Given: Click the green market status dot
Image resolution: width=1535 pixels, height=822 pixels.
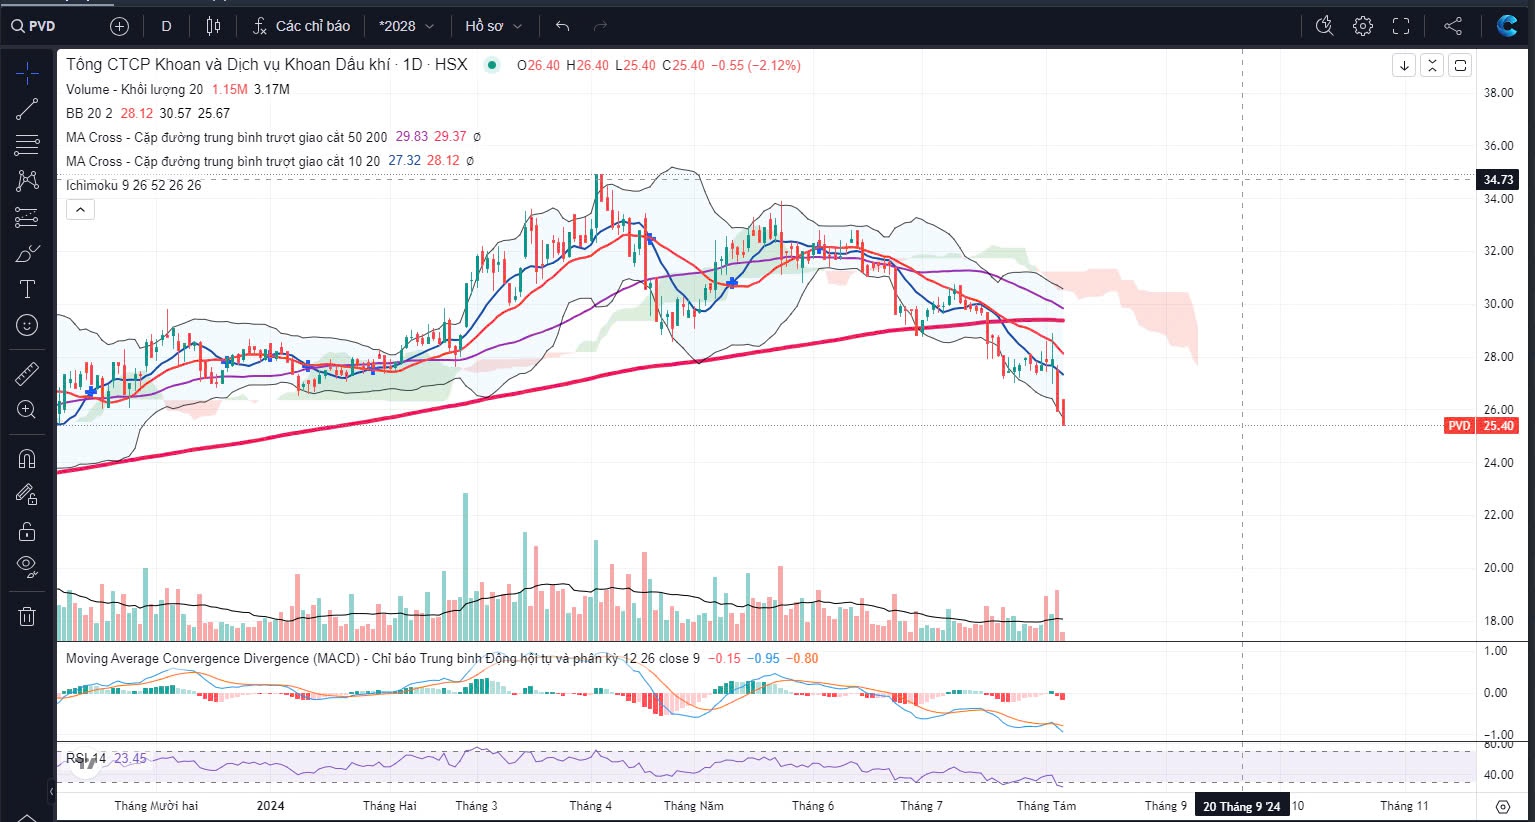Looking at the screenshot, I should click(491, 65).
